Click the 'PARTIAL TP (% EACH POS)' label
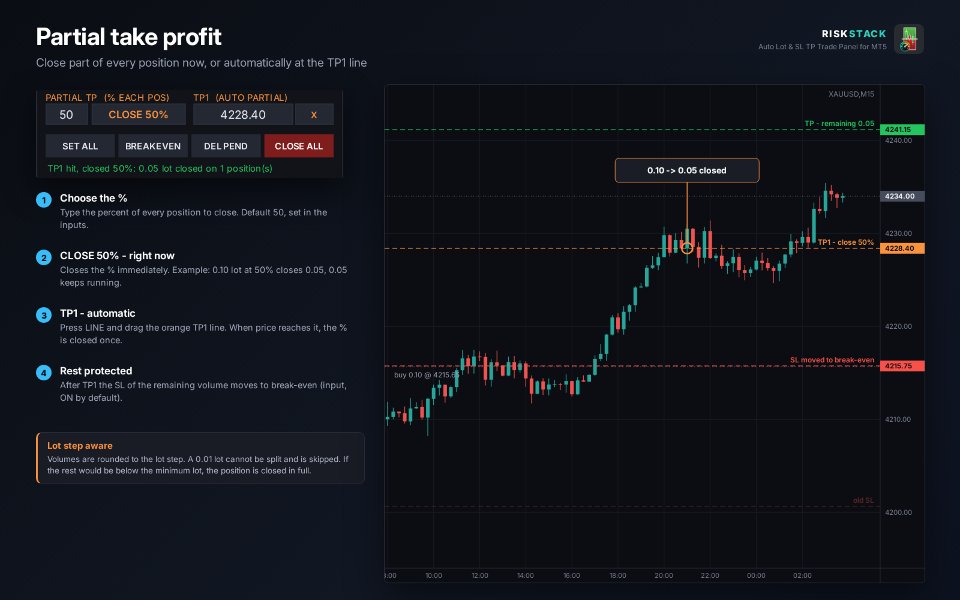This screenshot has width=960, height=600. click(107, 97)
